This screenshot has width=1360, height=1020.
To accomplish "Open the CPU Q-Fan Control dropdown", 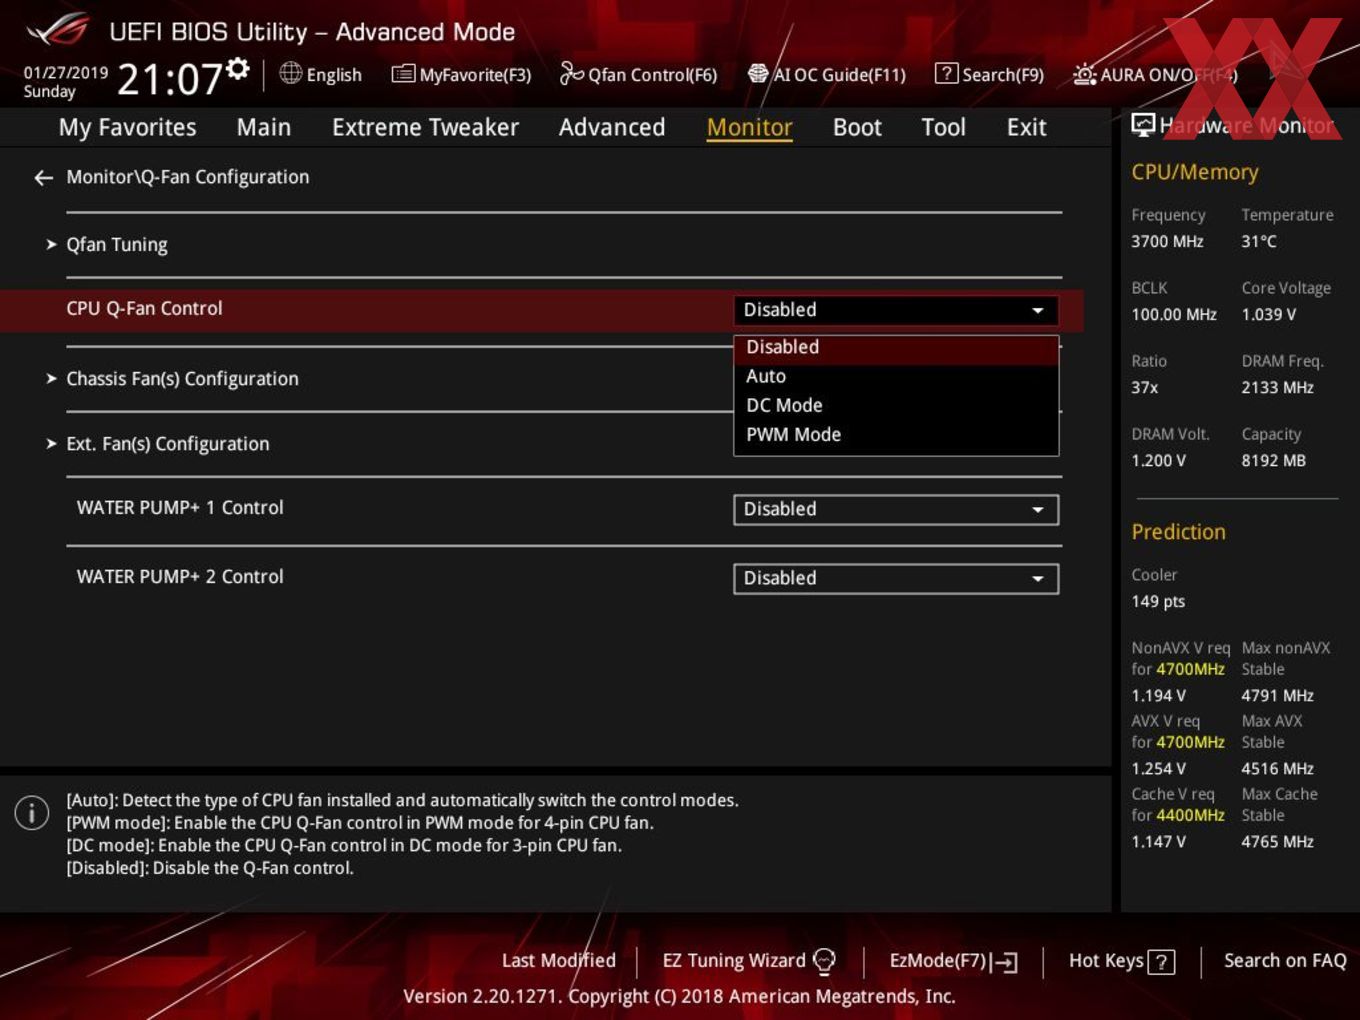I will point(896,310).
